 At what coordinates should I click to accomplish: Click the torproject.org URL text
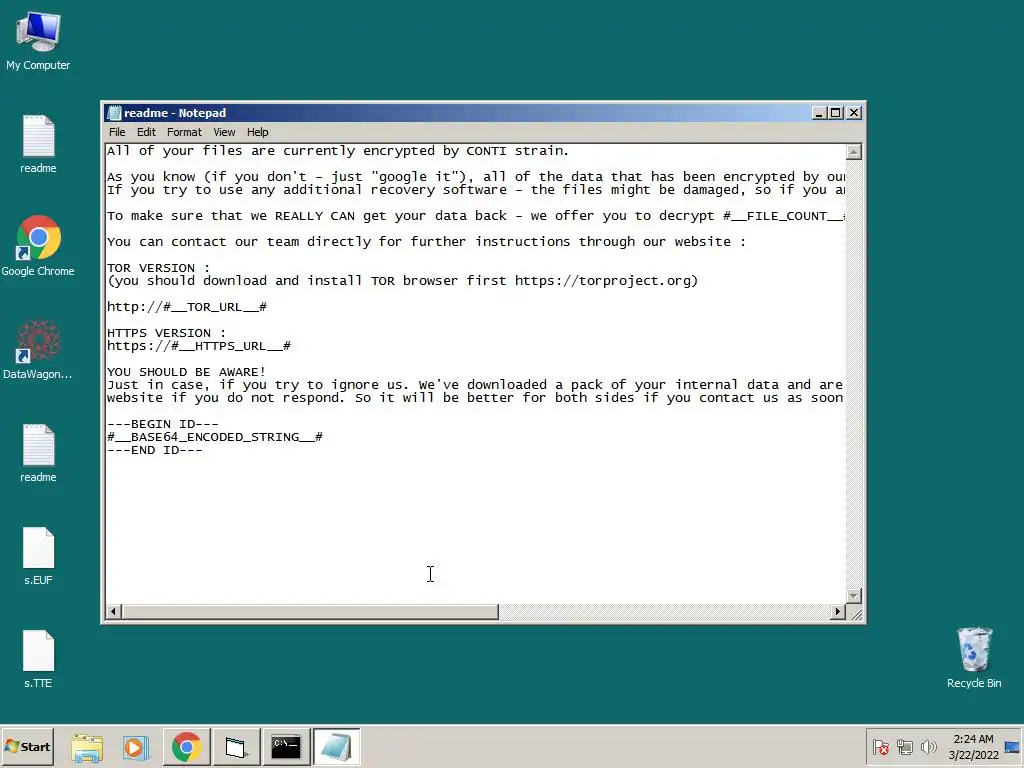click(x=603, y=281)
